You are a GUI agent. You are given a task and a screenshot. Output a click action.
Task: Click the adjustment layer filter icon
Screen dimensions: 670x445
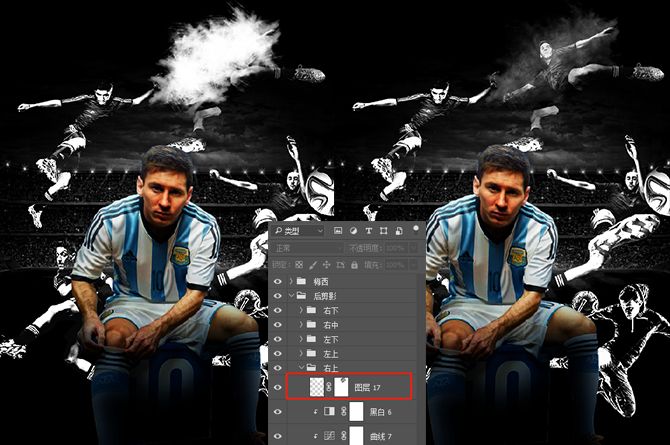[x=353, y=231]
